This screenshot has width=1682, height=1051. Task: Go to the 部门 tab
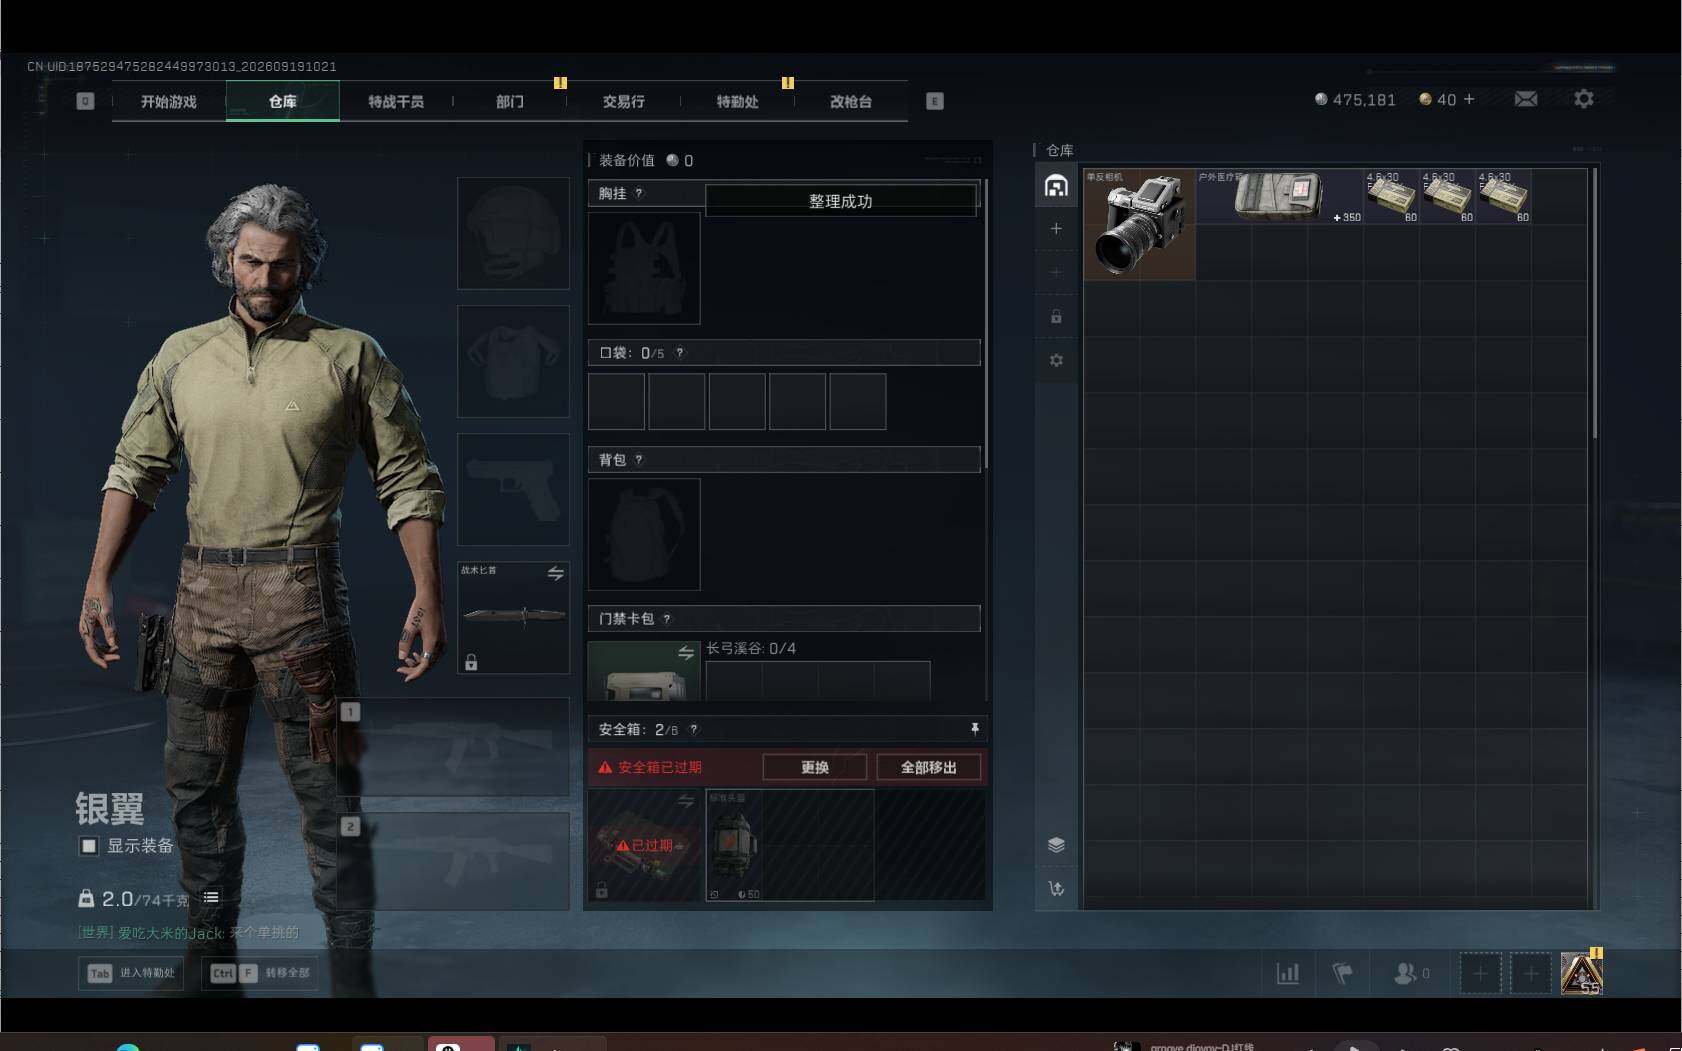tap(510, 102)
